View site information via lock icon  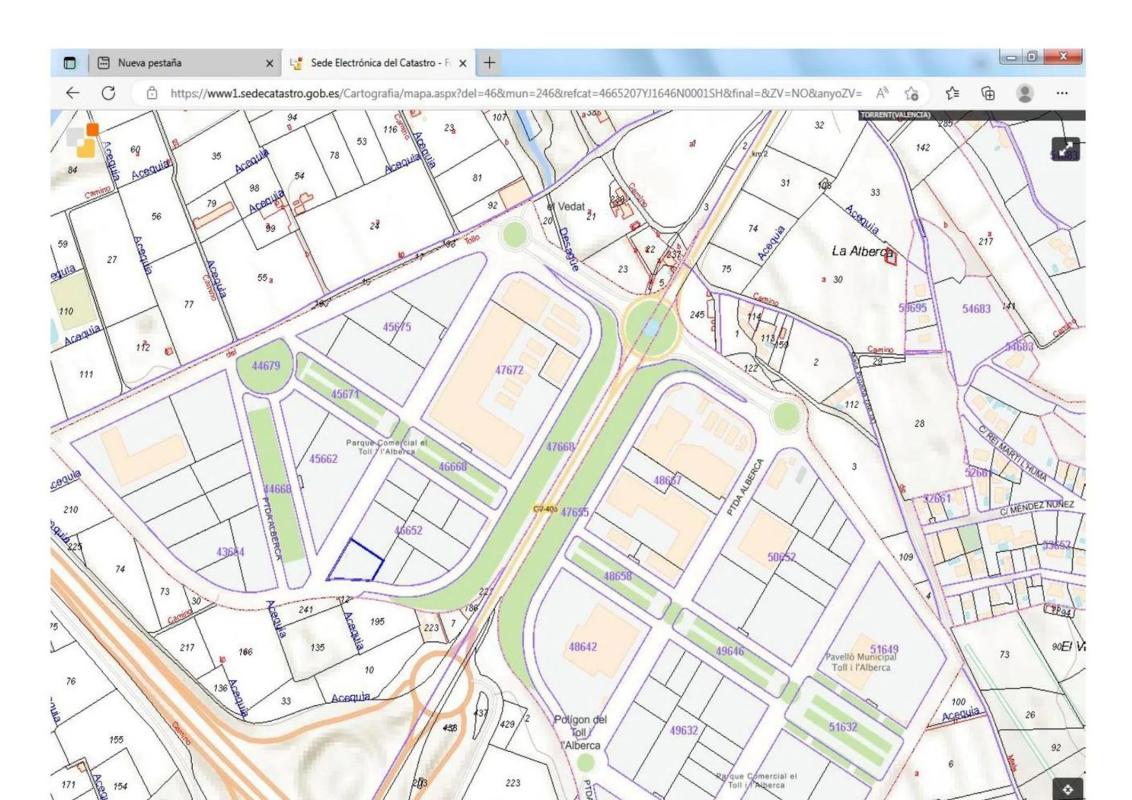pyautogui.click(x=151, y=93)
